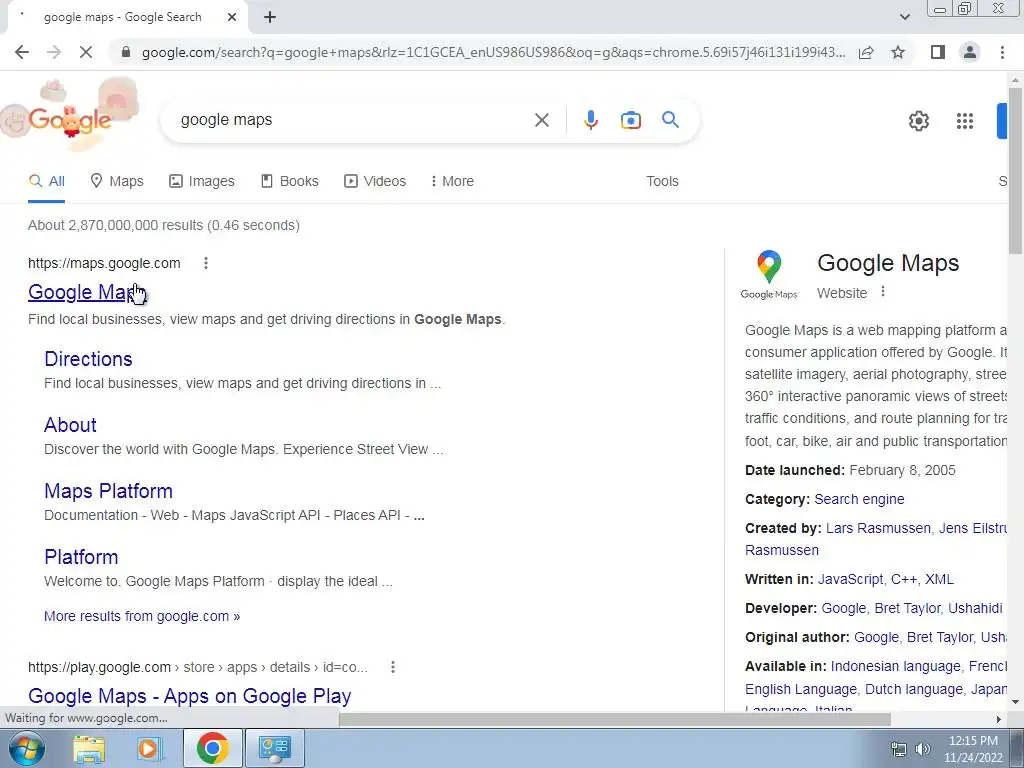The height and width of the screenshot is (768, 1024).
Task: Click the vertical page scrollbar thumb
Action: [x=1015, y=170]
